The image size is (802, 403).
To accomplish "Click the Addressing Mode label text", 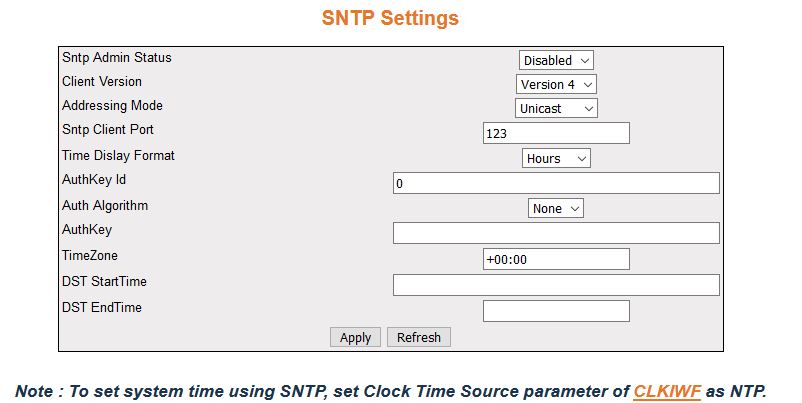I will click(x=112, y=106).
